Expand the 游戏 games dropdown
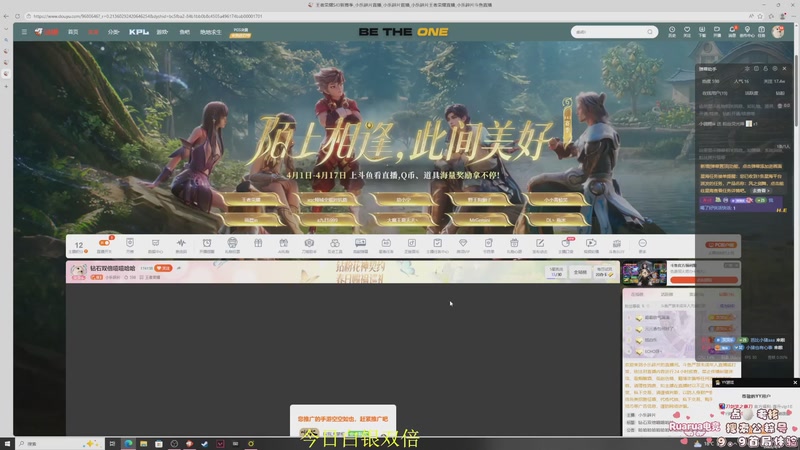 [x=162, y=32]
